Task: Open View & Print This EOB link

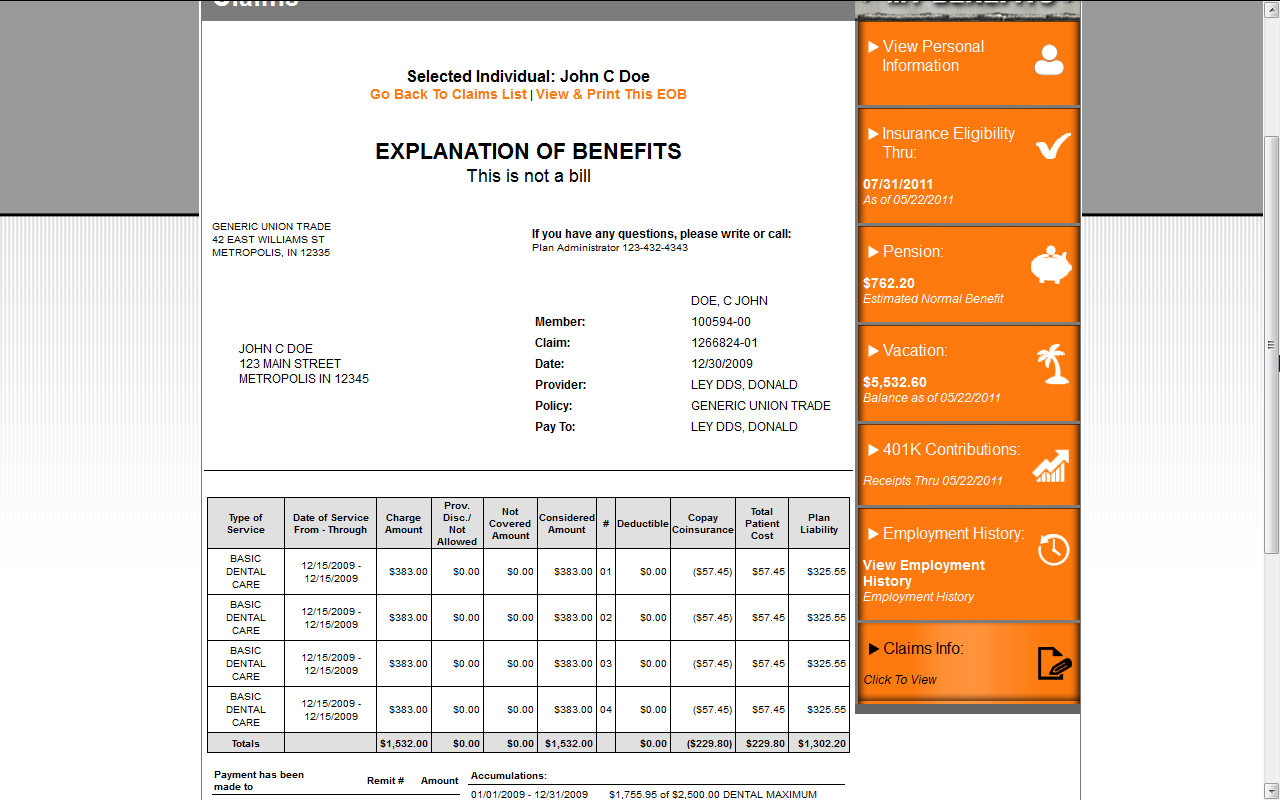Action: pyautogui.click(x=611, y=94)
